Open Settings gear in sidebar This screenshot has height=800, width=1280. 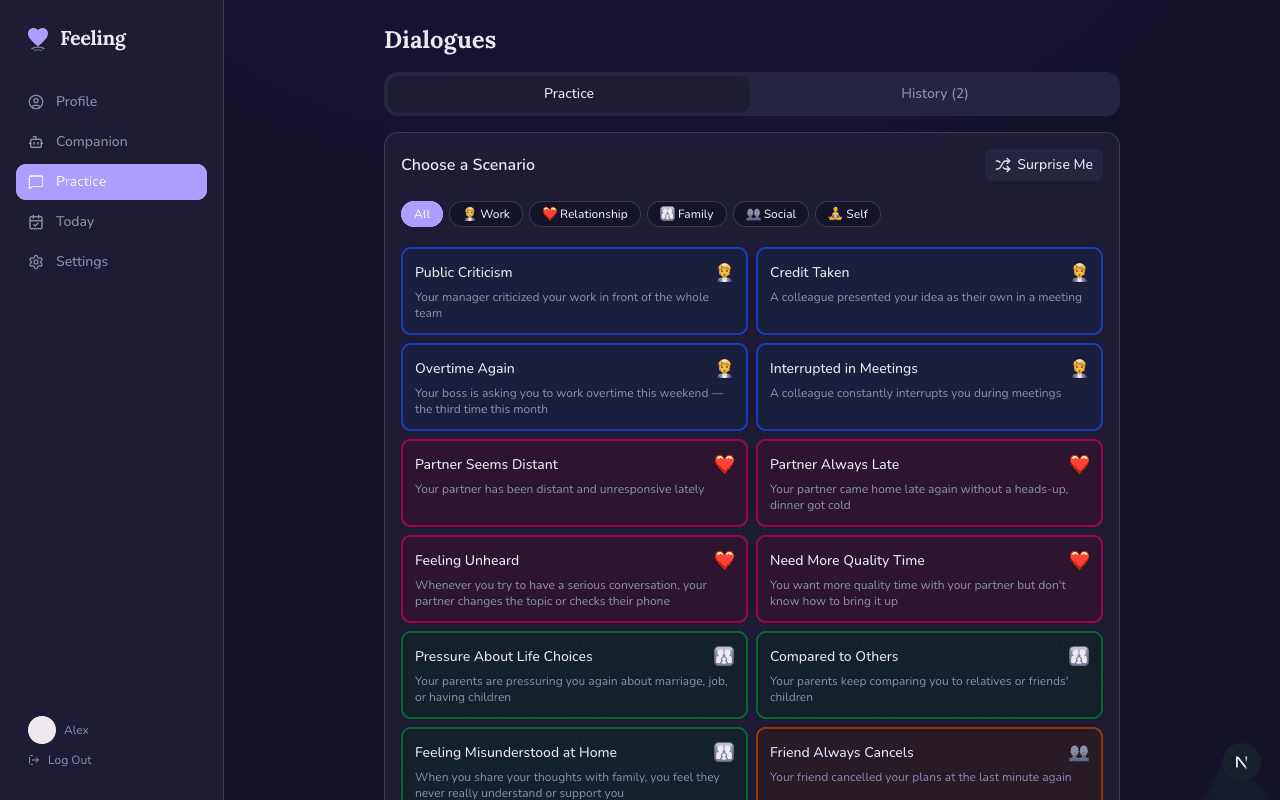(x=36, y=262)
